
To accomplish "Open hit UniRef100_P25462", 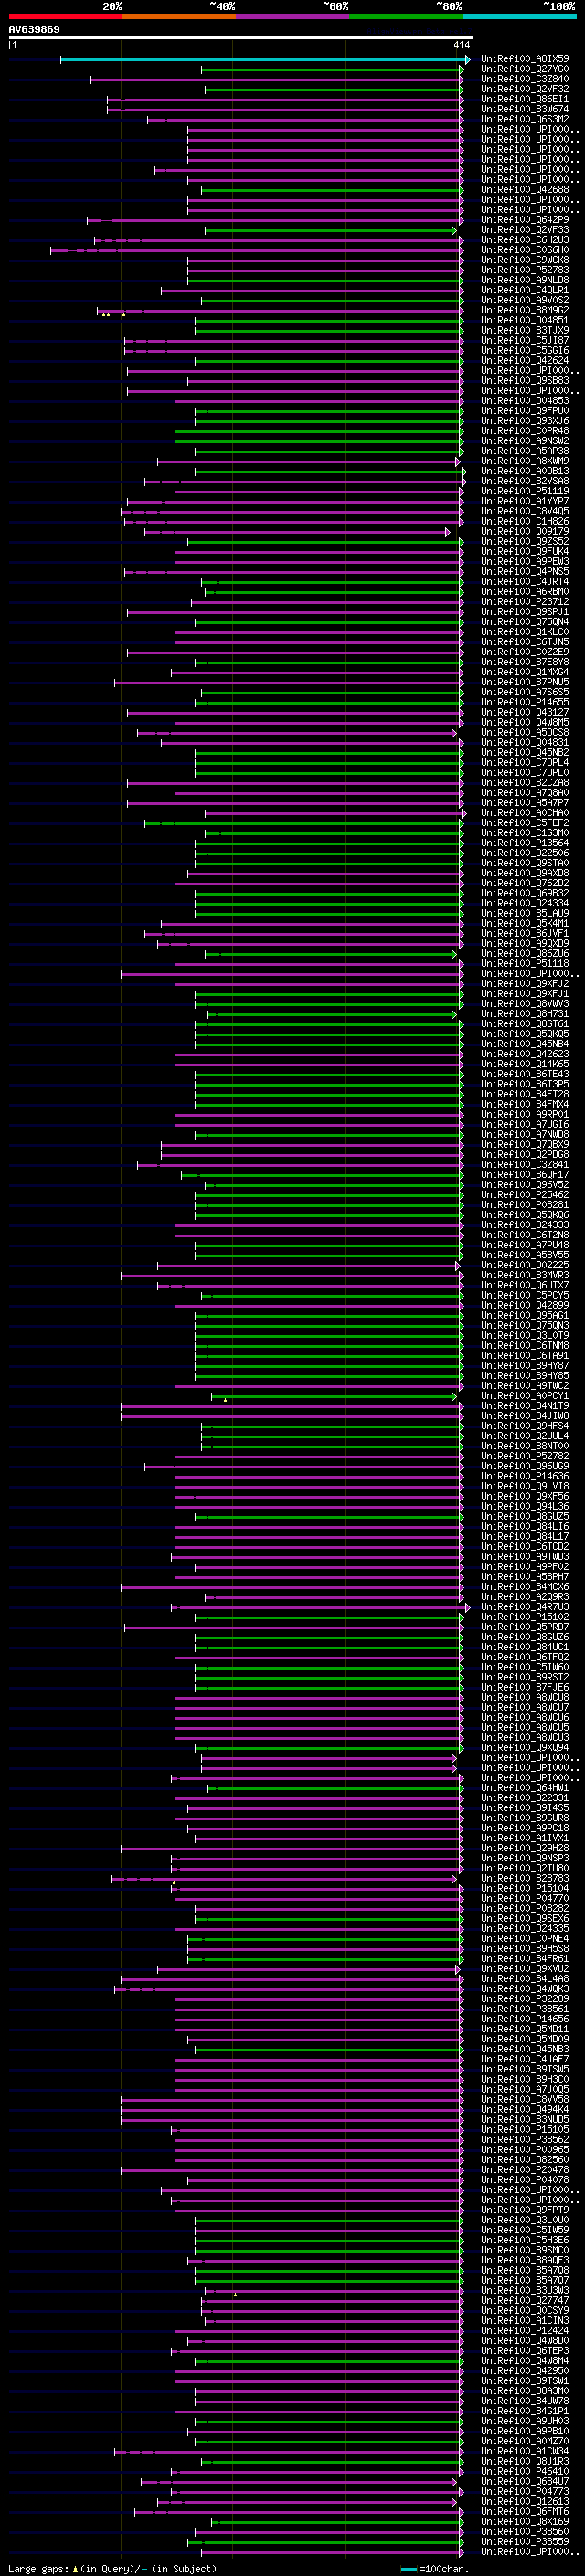I will click(x=525, y=1194).
